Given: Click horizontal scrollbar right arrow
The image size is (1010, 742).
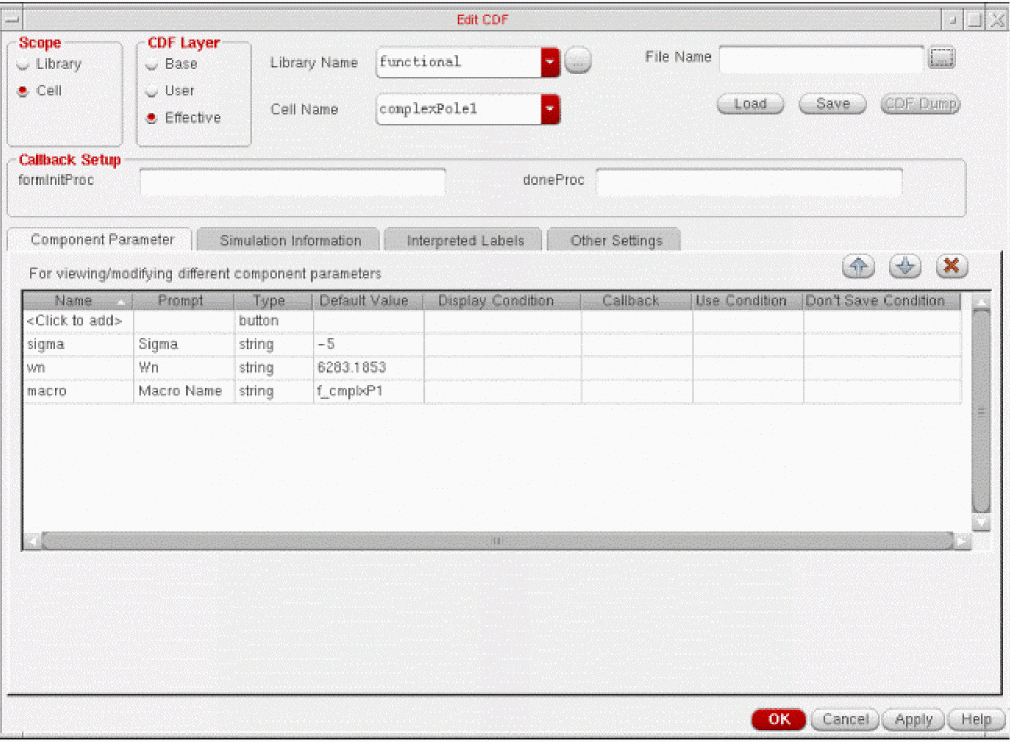Looking at the screenshot, I should pos(962,541).
